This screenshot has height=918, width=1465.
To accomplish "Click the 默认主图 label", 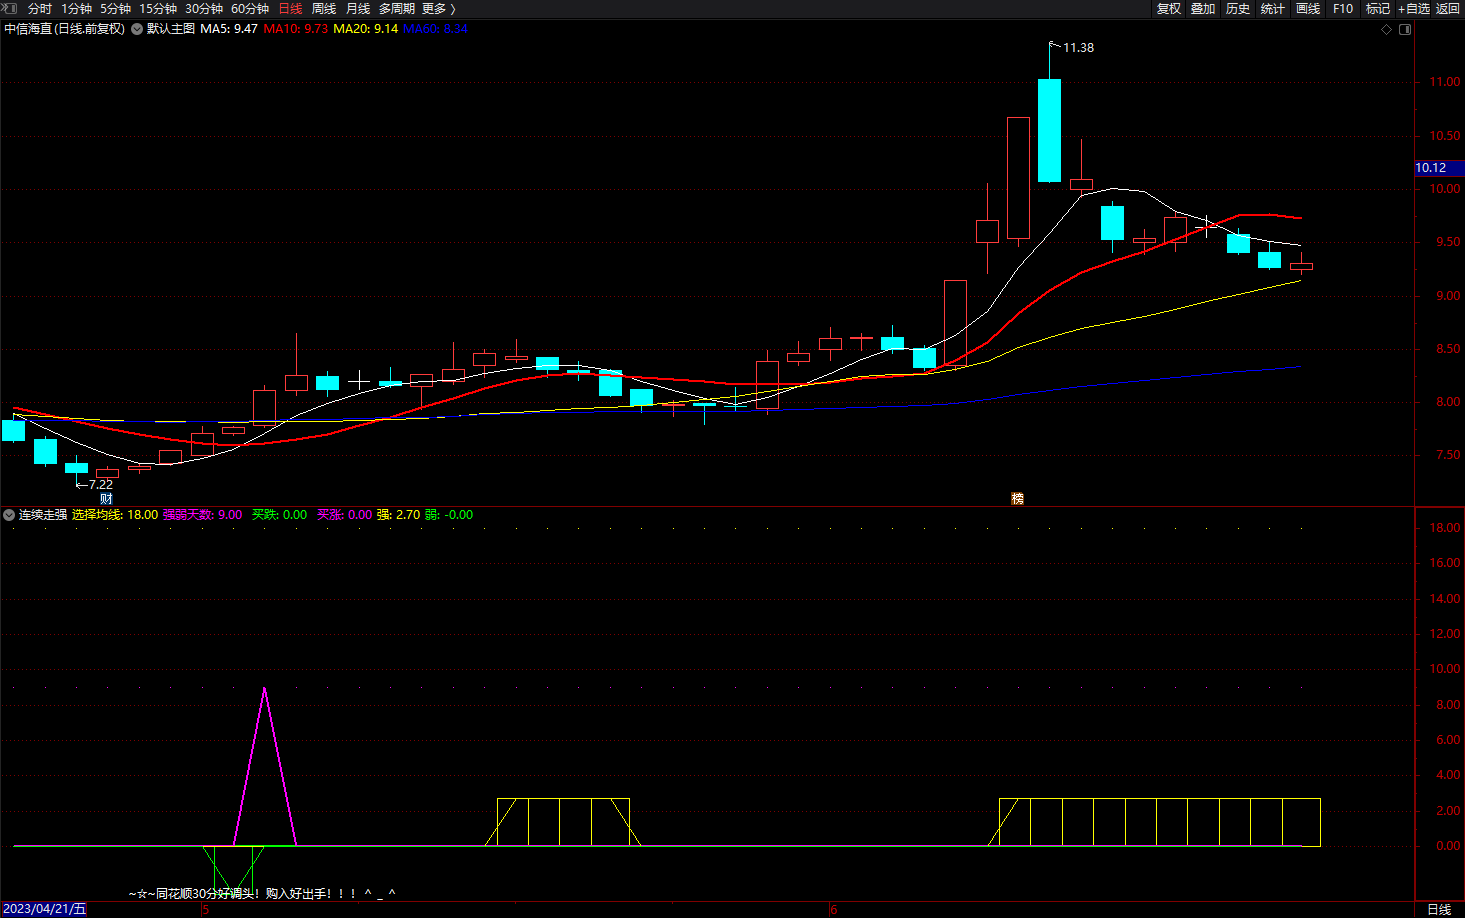I will (x=171, y=29).
